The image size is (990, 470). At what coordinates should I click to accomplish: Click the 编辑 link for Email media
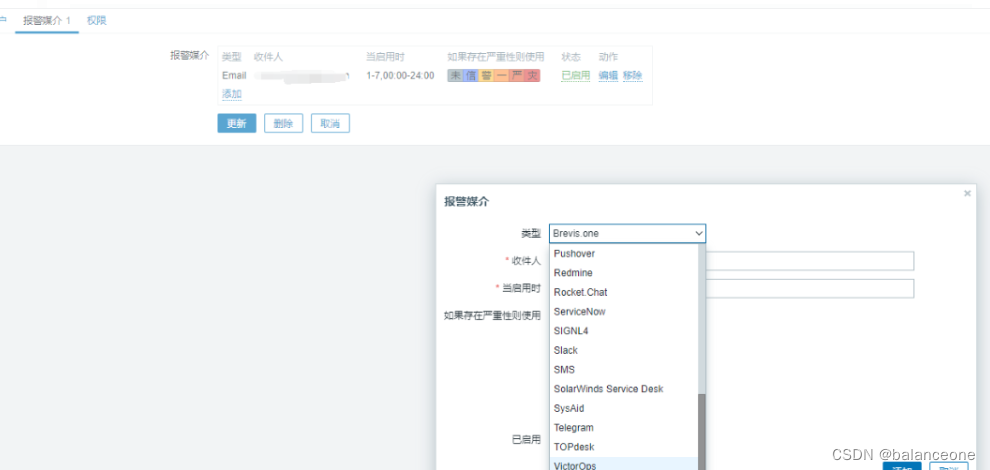[x=608, y=76]
